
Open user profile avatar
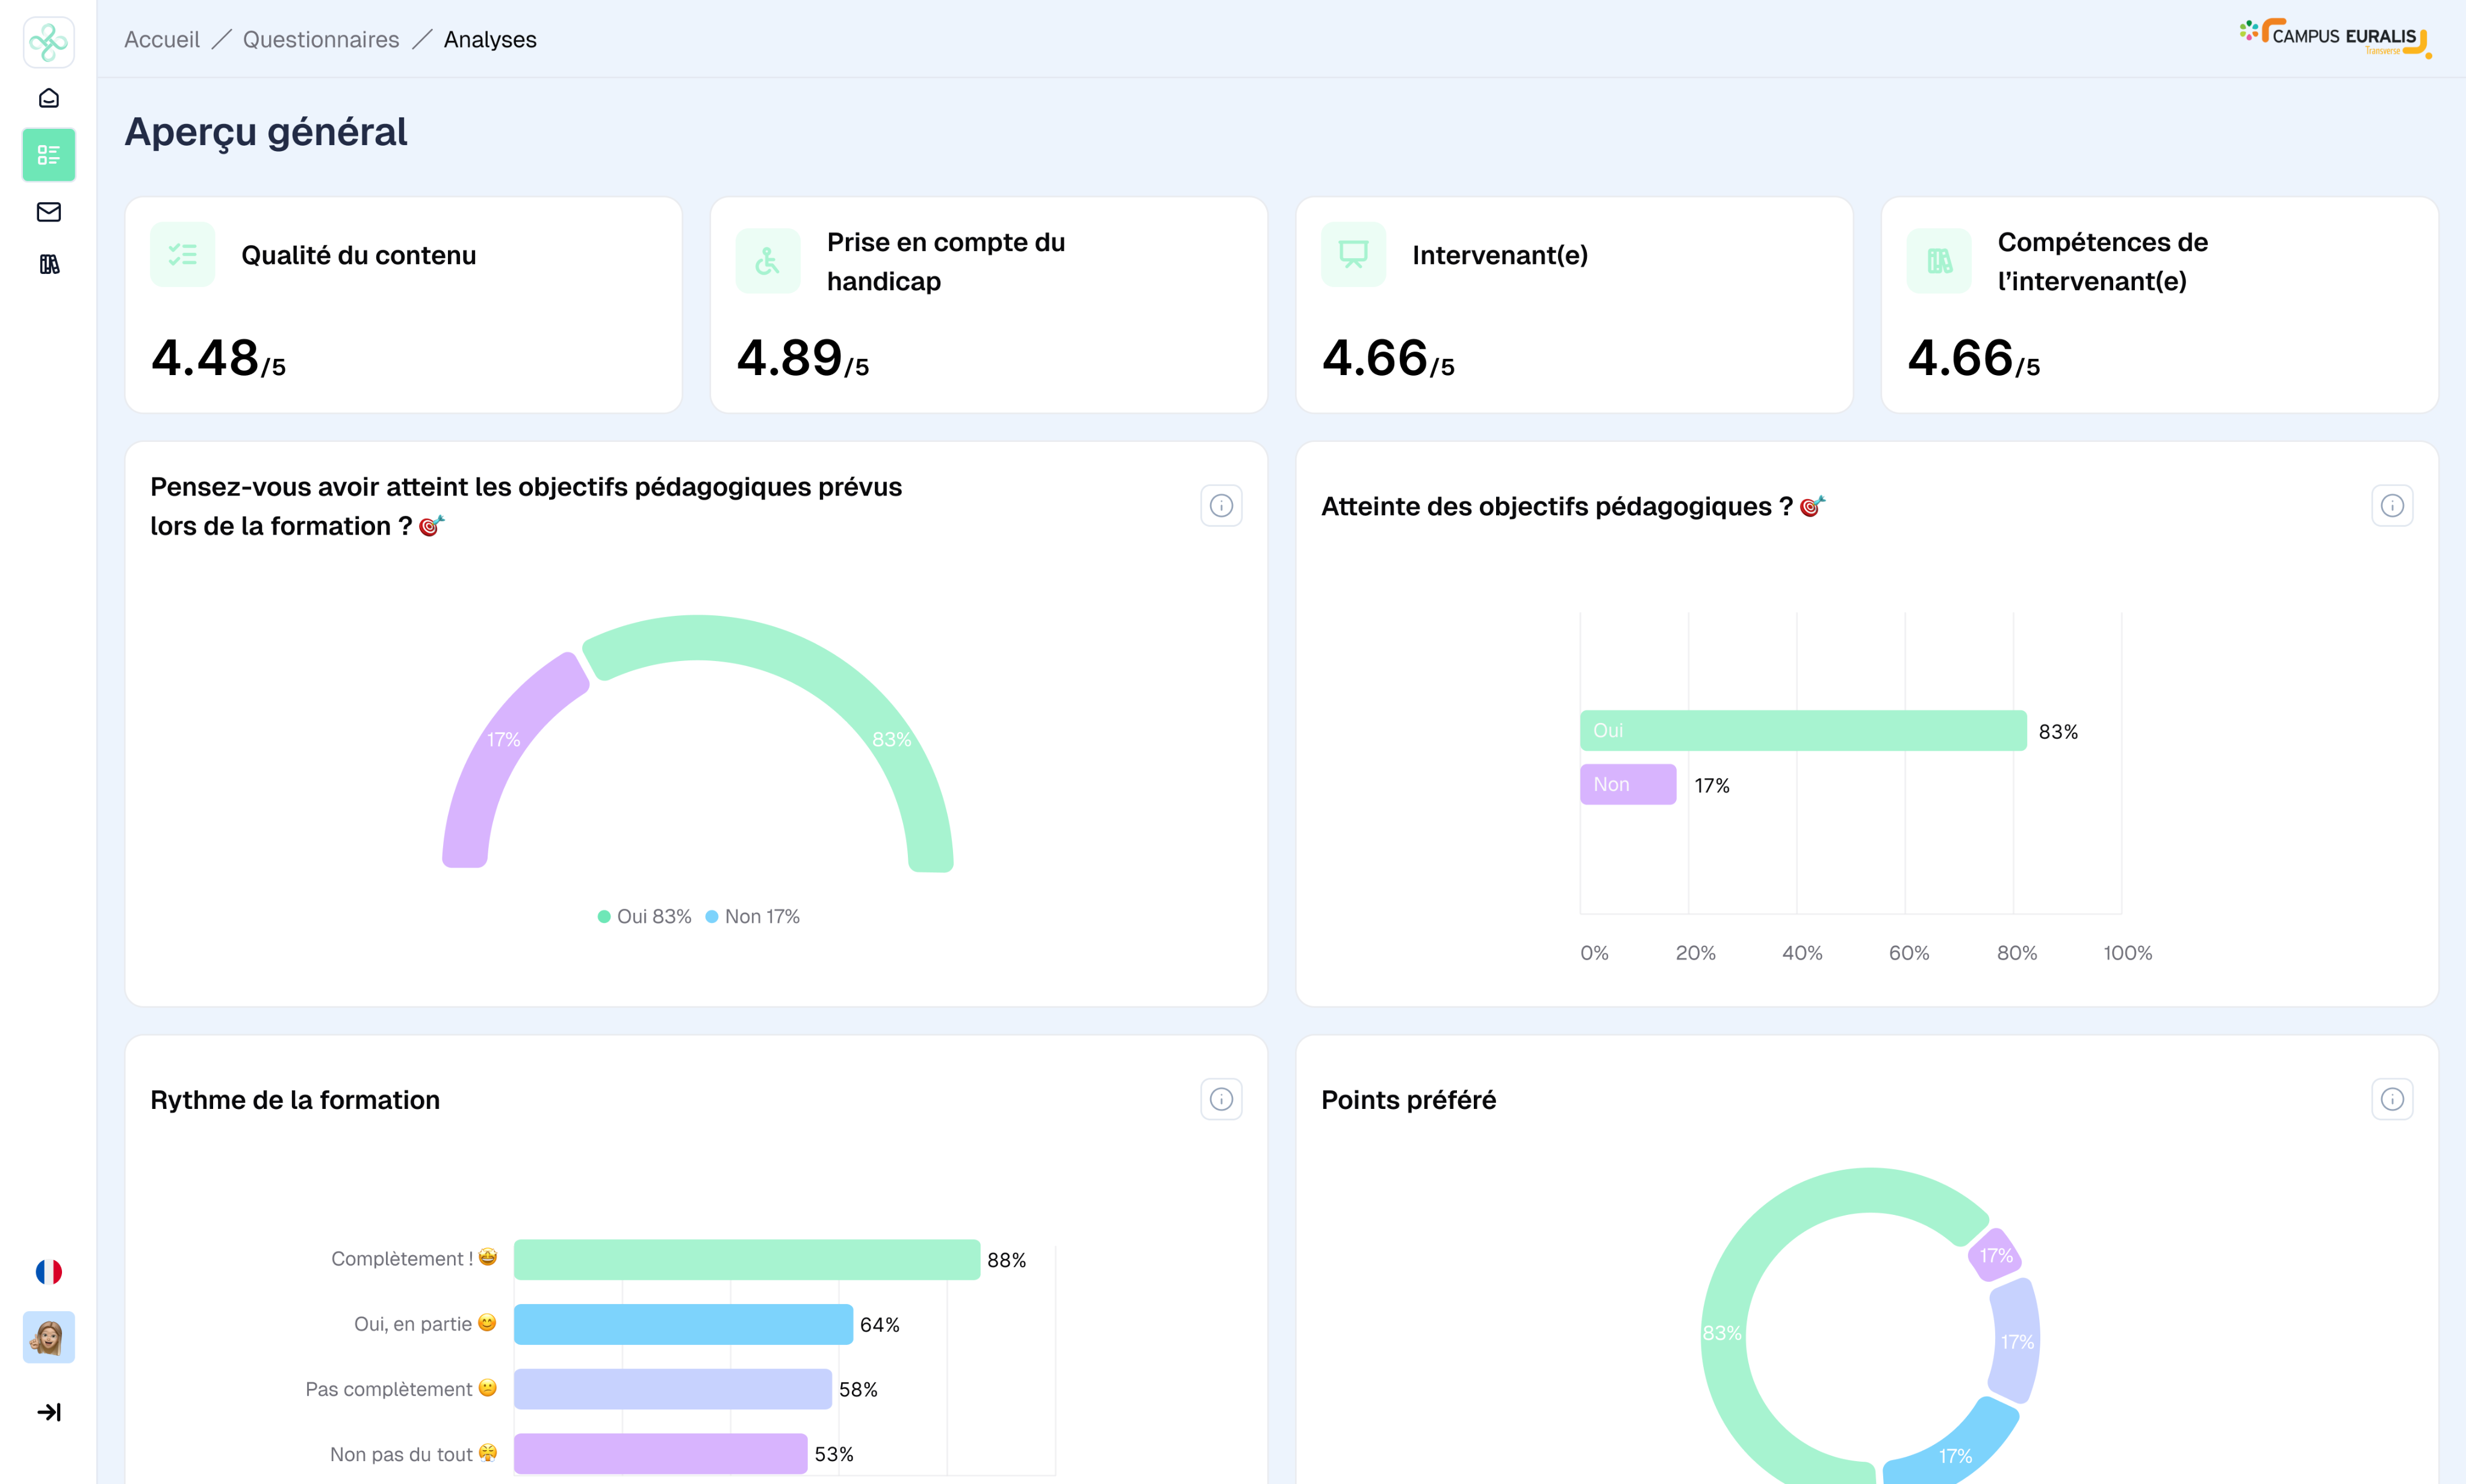point(48,1337)
